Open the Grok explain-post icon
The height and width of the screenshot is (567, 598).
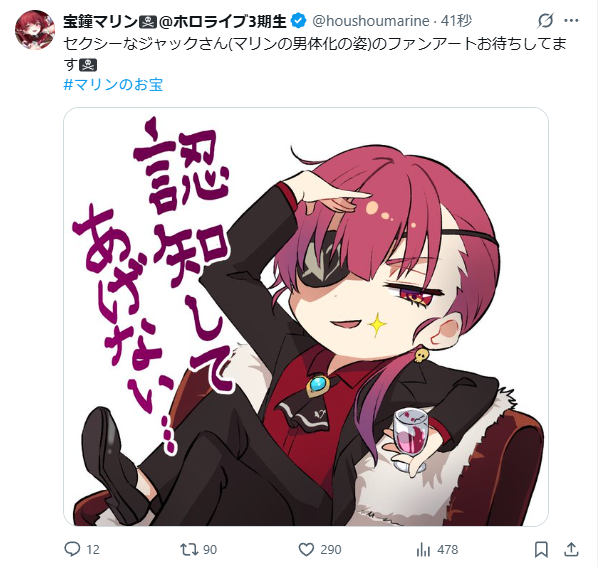[x=545, y=21]
